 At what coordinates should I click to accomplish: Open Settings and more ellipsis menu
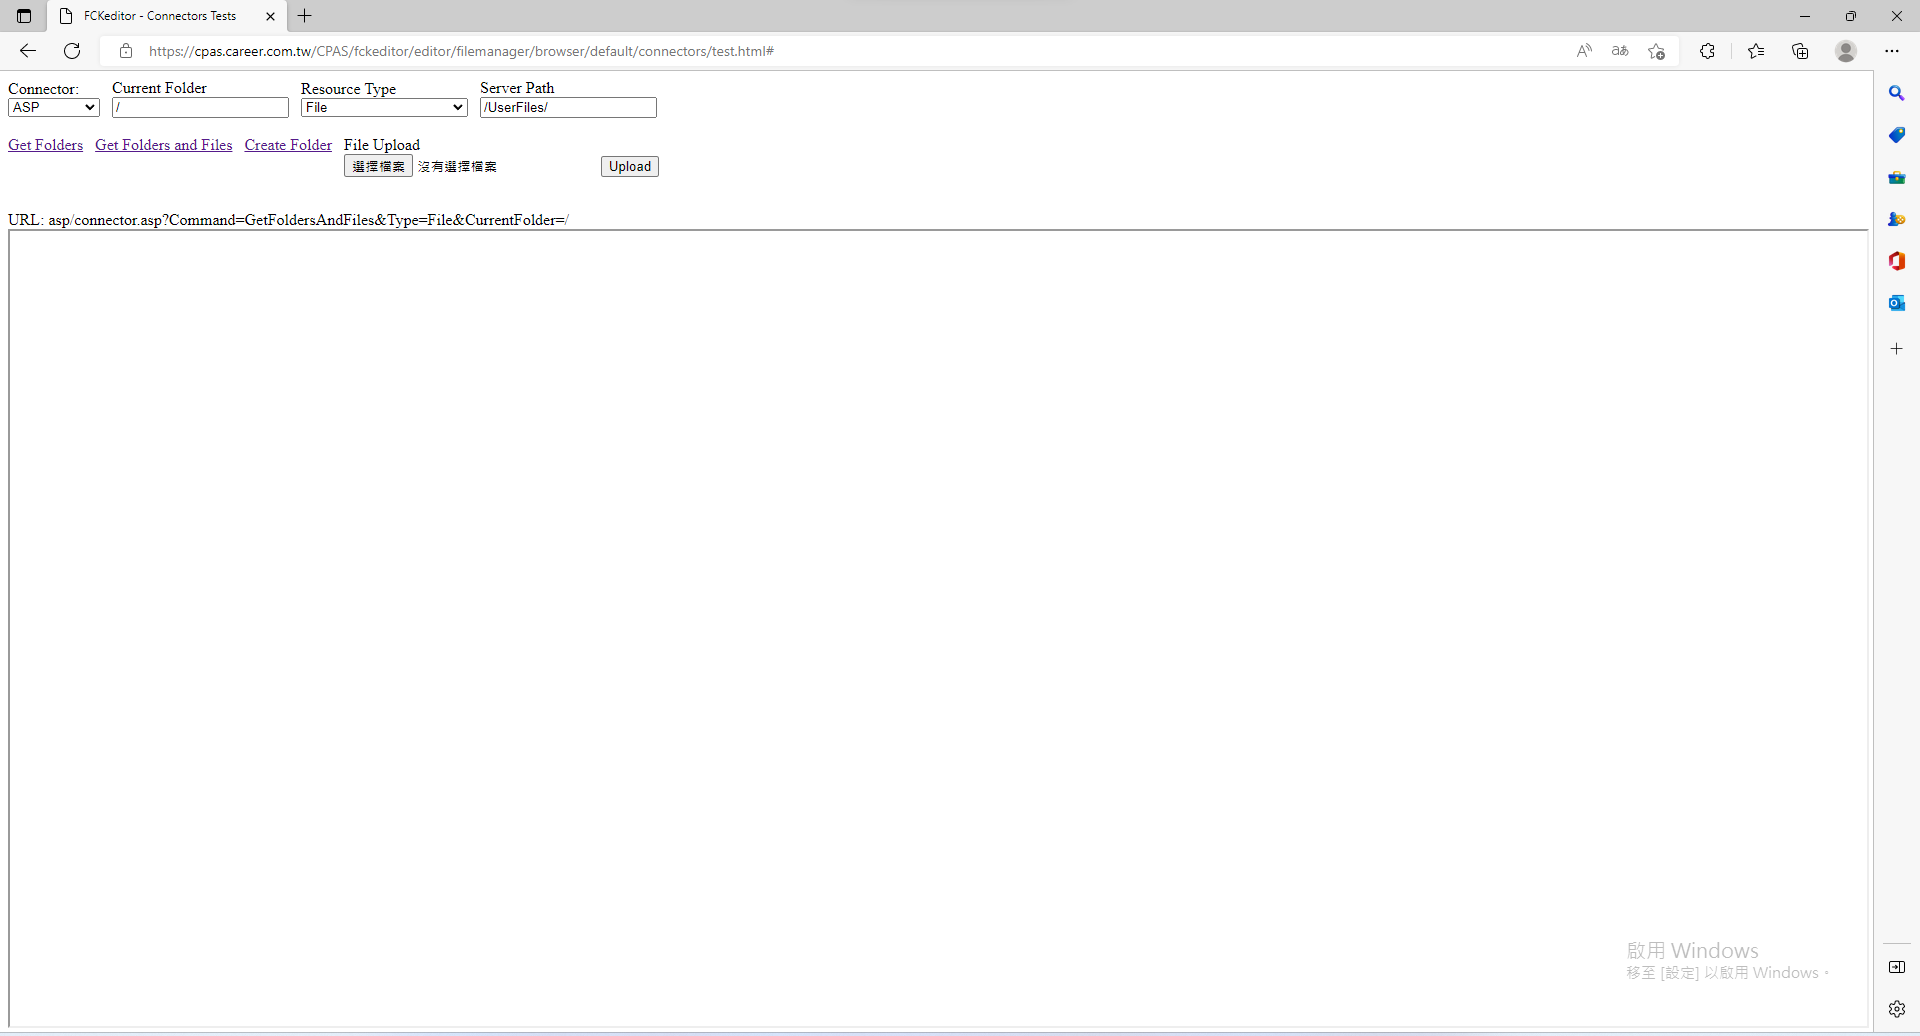click(1892, 51)
